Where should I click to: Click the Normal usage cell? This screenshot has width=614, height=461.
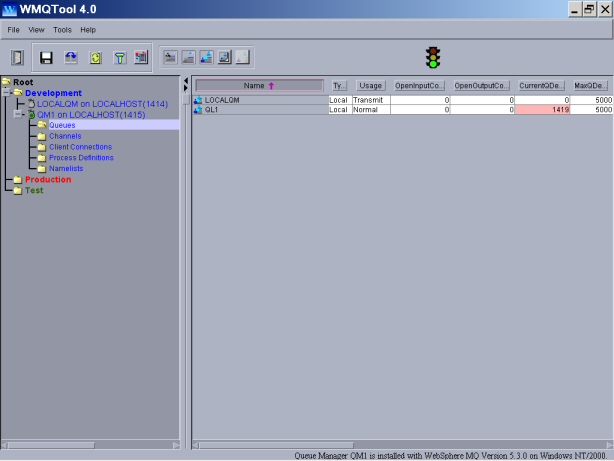(x=371, y=110)
